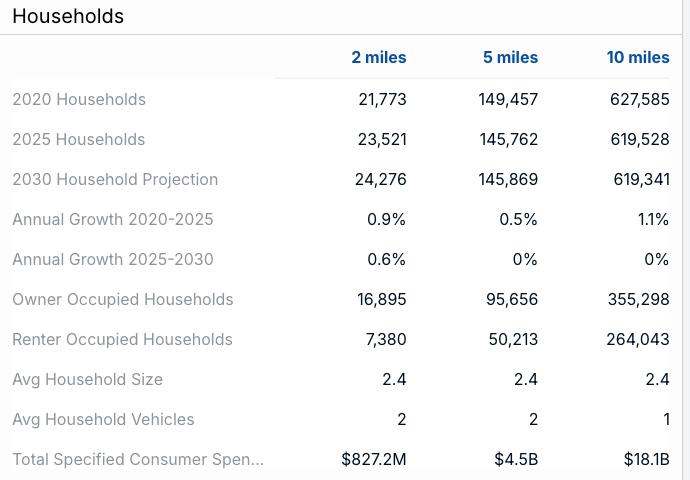Screen dimensions: 690x480
Task: Click the Renter Occupied Households label
Action: tap(122, 340)
